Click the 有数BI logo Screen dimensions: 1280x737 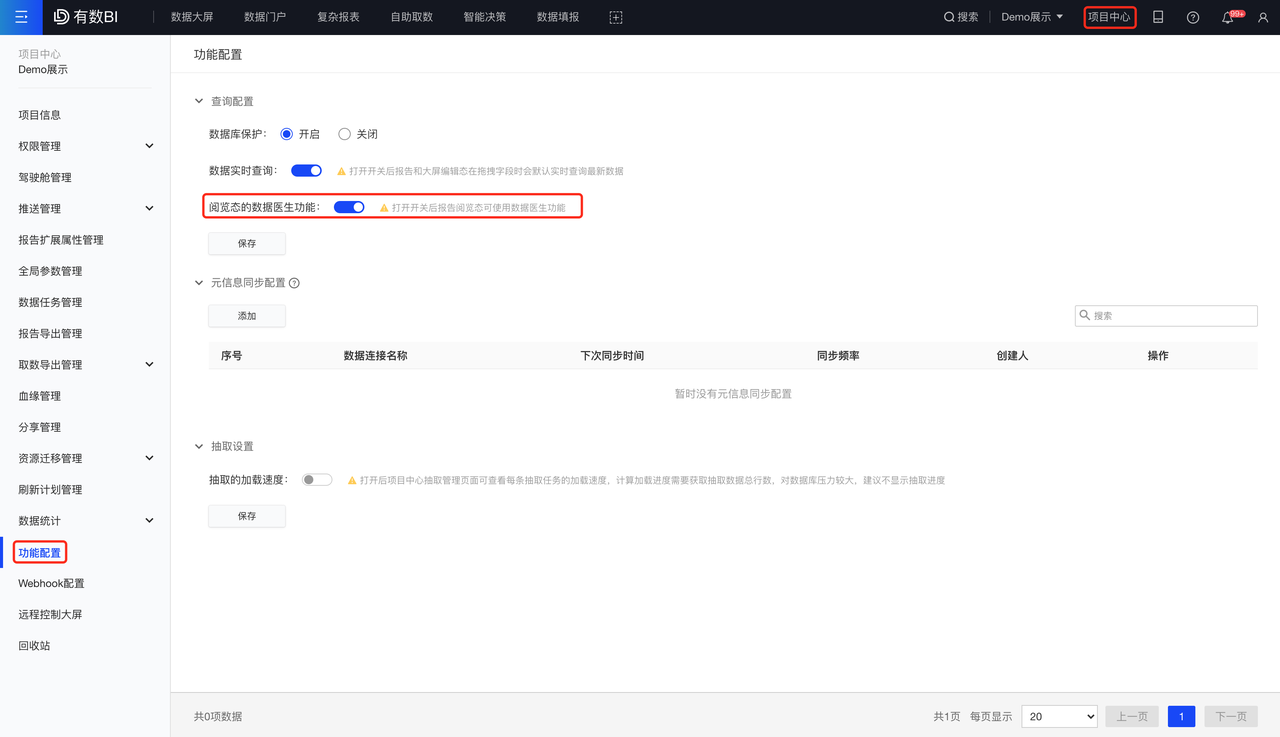86,17
